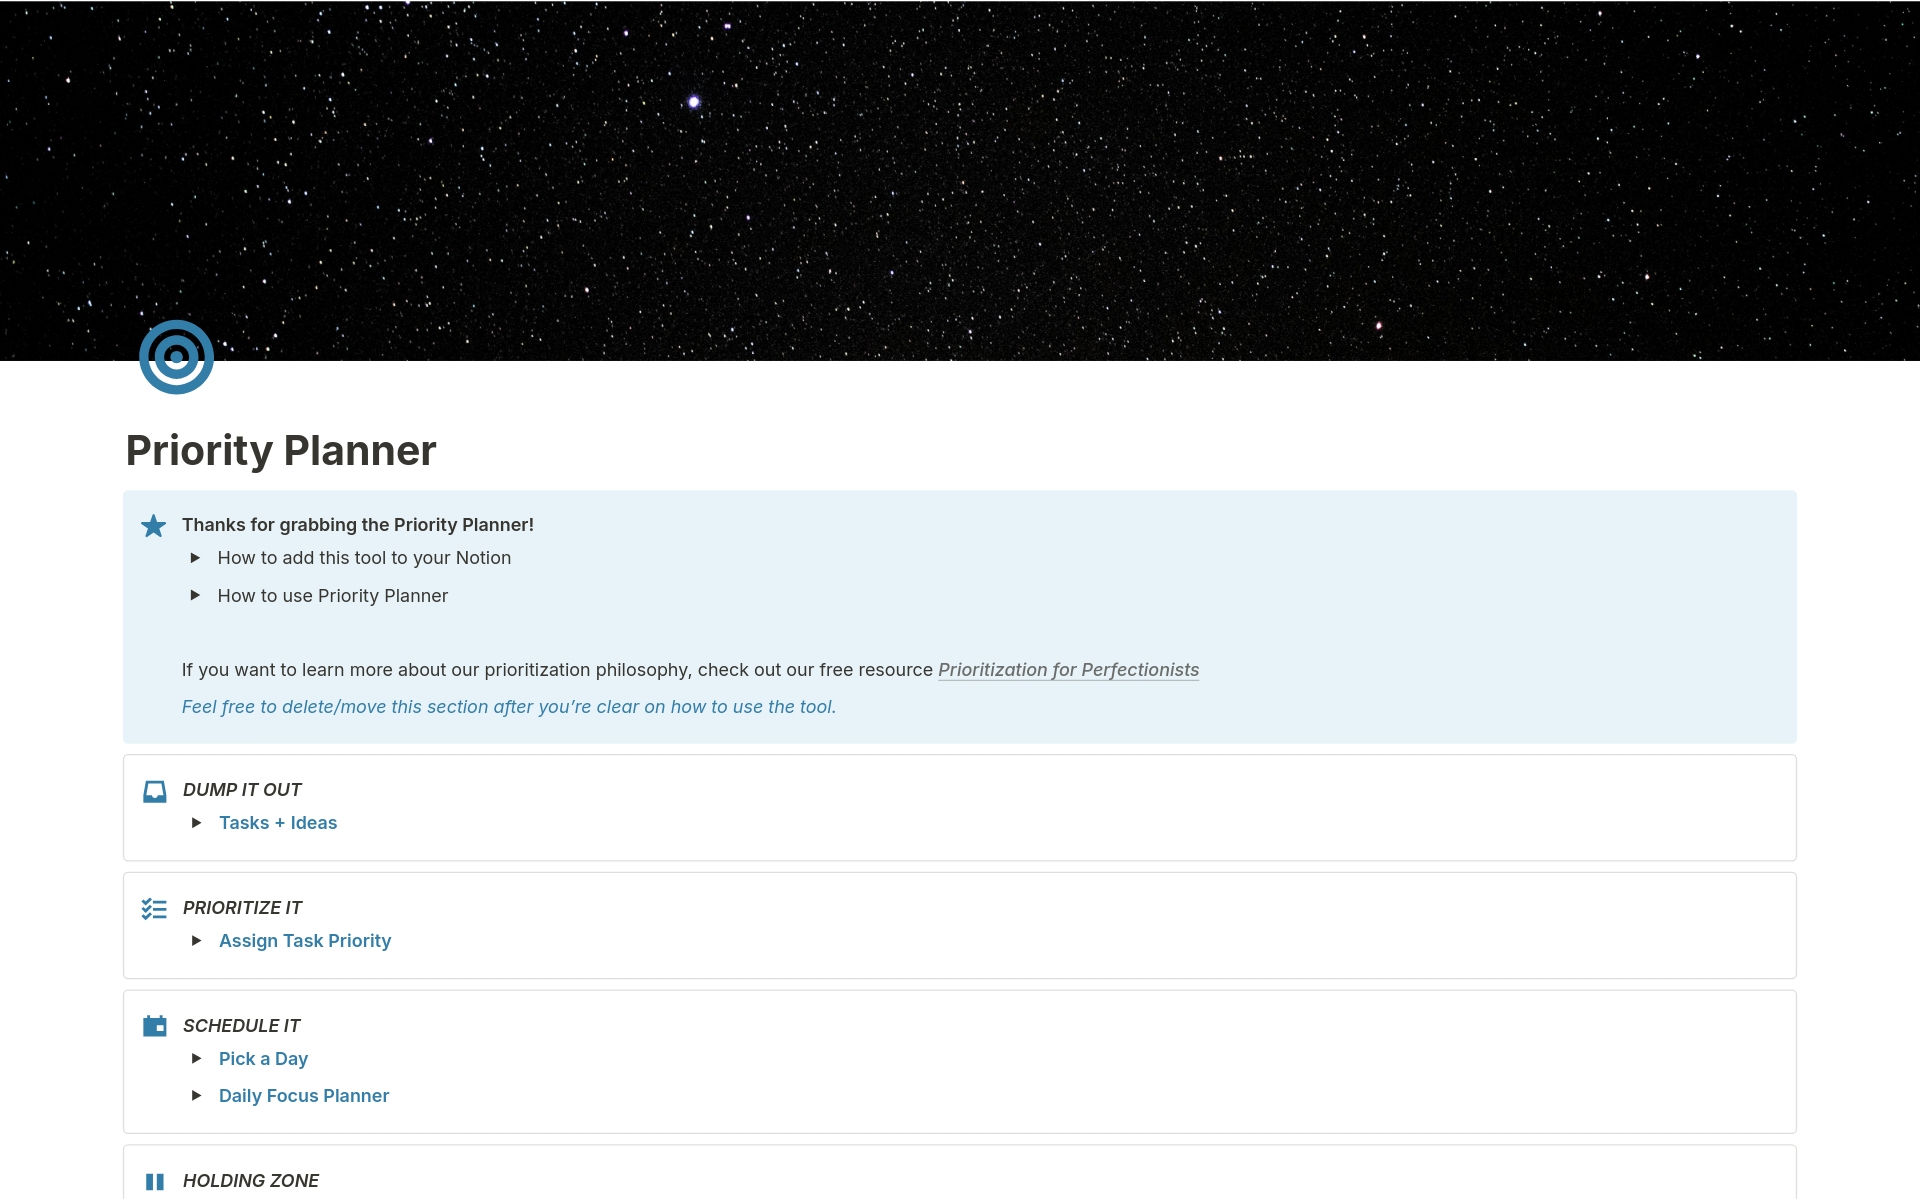1920x1199 pixels.
Task: Open the Prioritization for Perfectionists link
Action: [x=1068, y=670]
